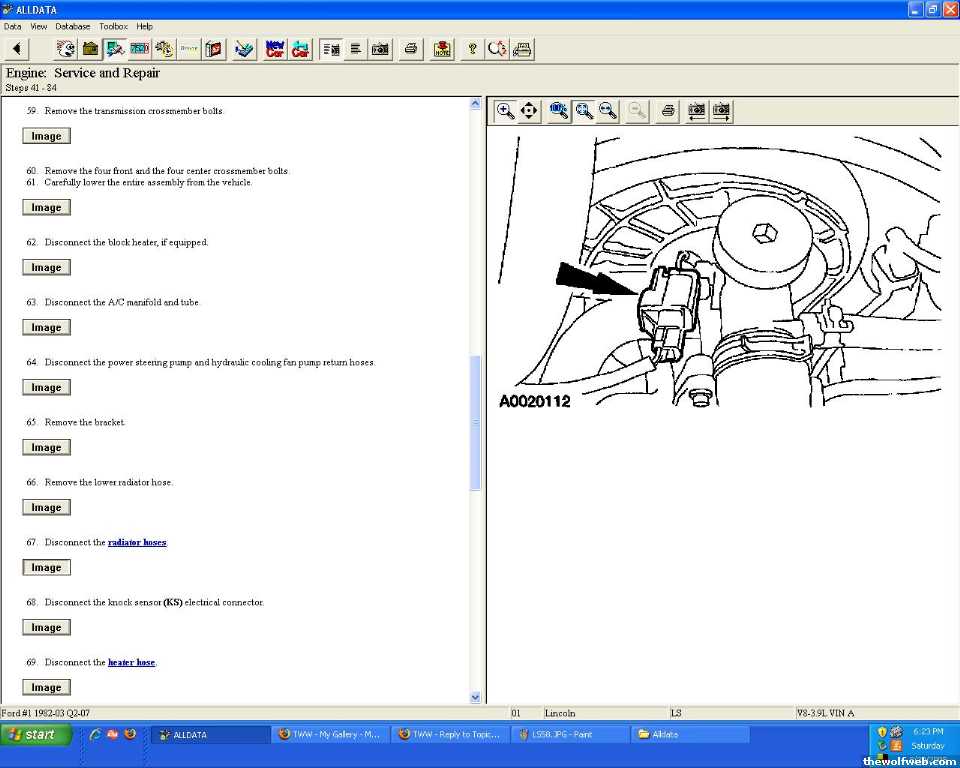The width and height of the screenshot is (960, 768).
Task: Follow the heater hose link
Action: click(131, 662)
